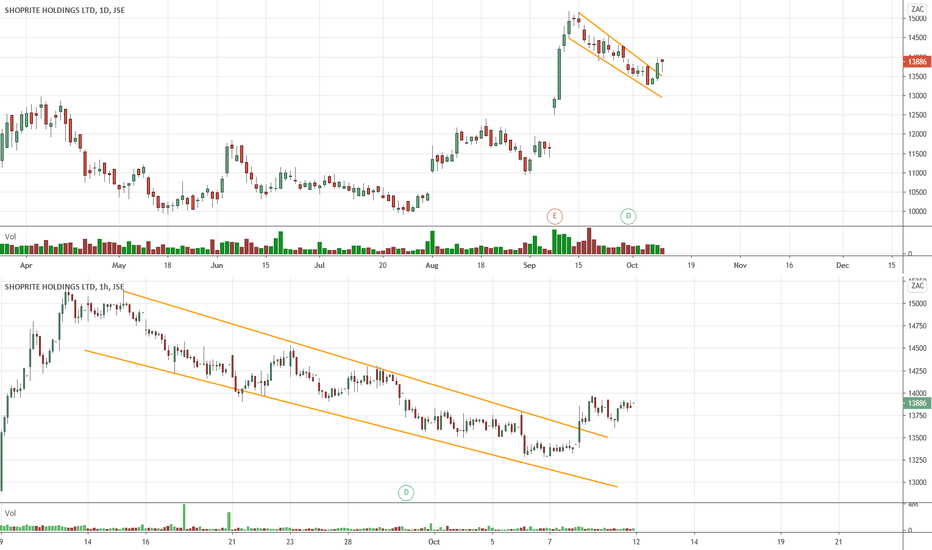This screenshot has height=550, width=932.
Task: Click the Oct label on daily time axis
Action: (632, 265)
